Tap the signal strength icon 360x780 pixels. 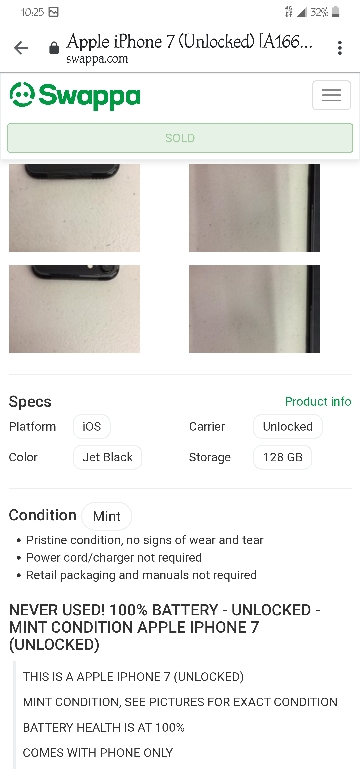(301, 12)
